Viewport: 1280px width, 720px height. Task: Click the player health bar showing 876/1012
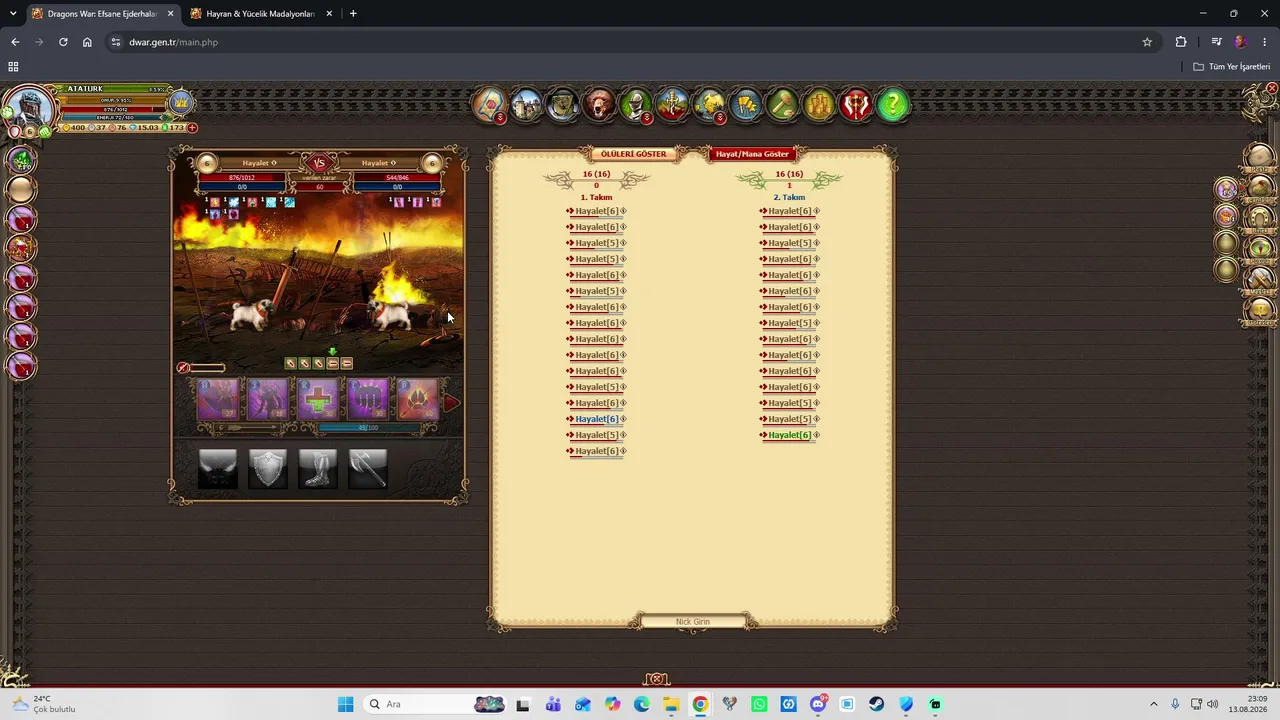[242, 178]
